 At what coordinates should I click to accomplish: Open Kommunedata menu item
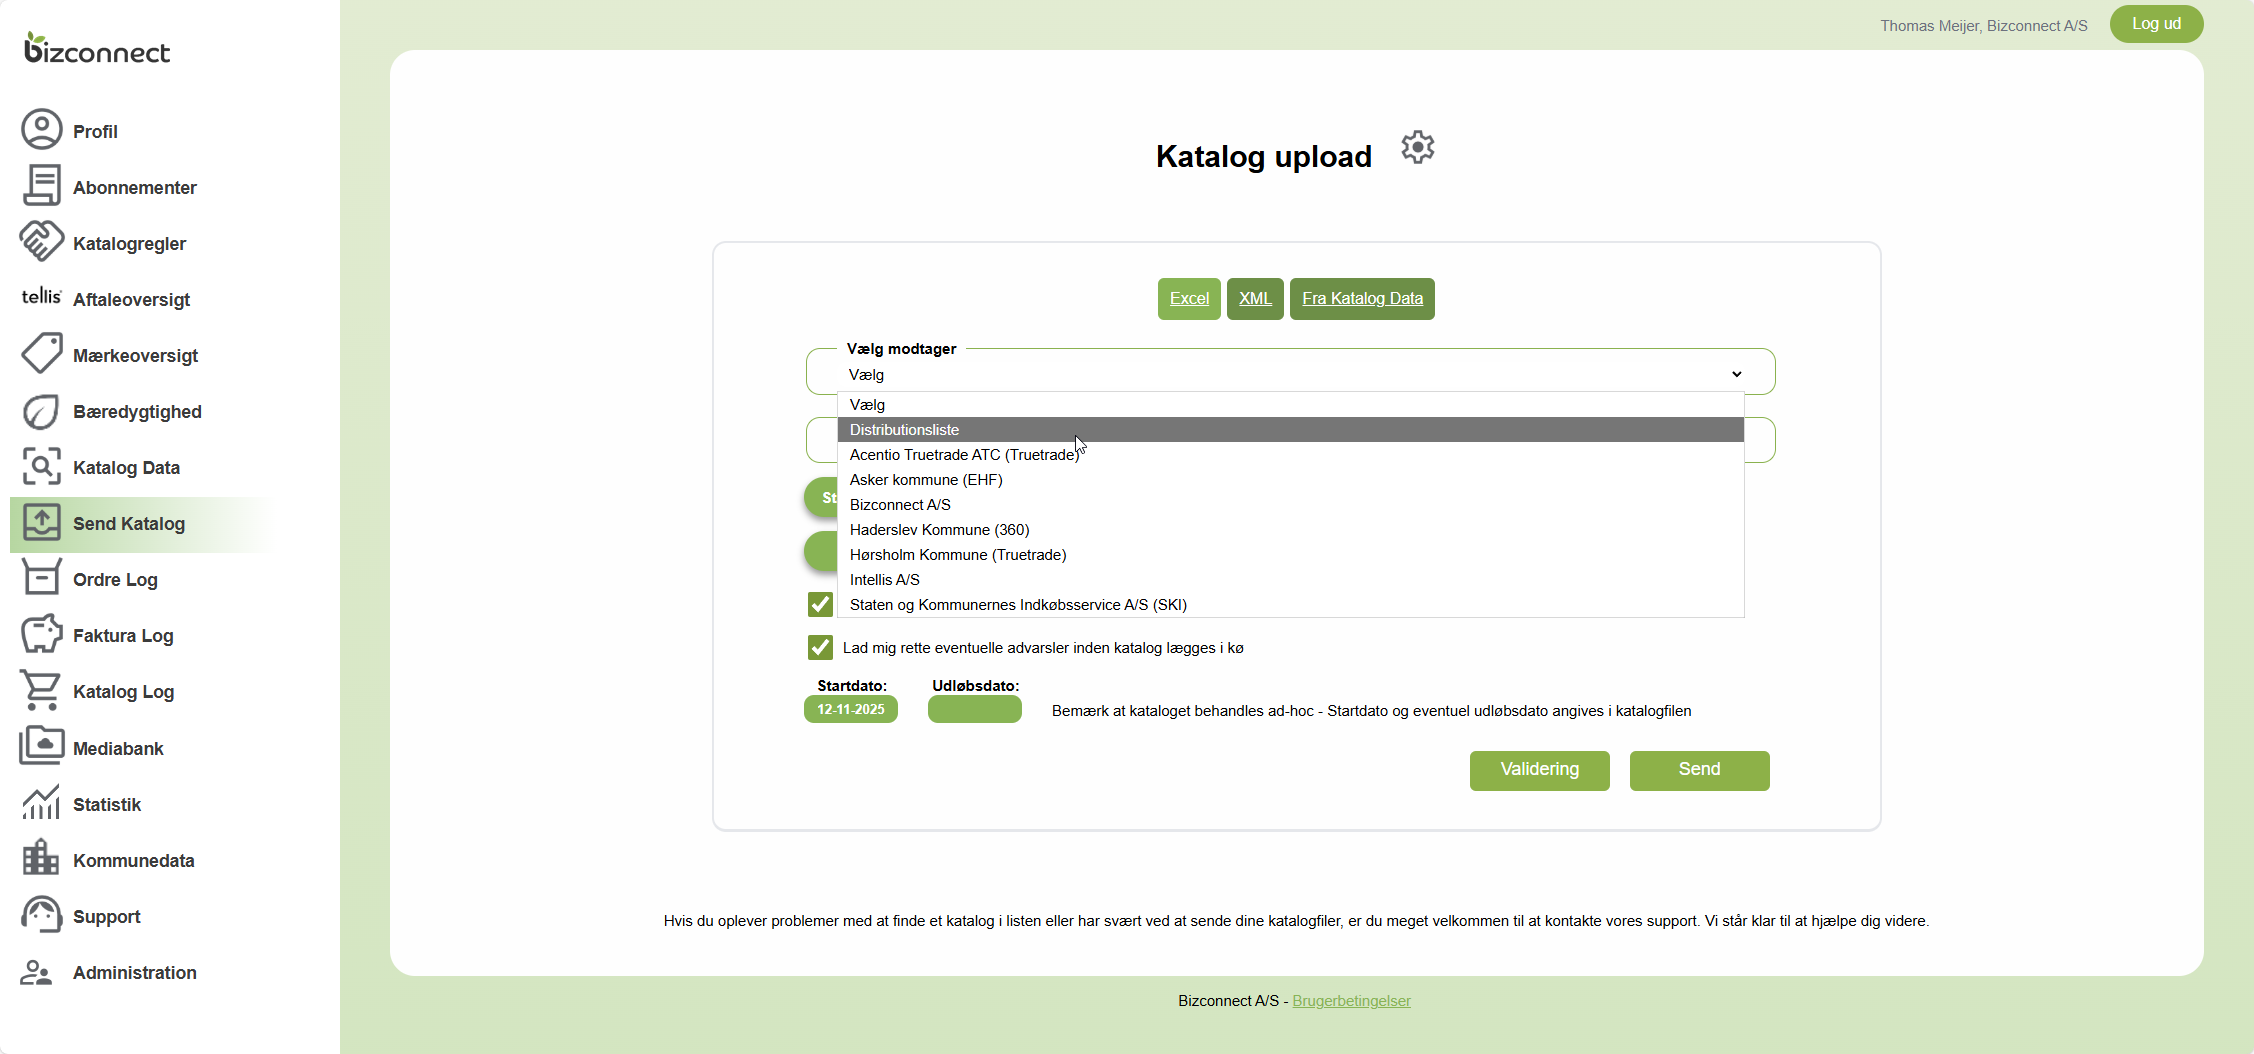(x=133, y=861)
